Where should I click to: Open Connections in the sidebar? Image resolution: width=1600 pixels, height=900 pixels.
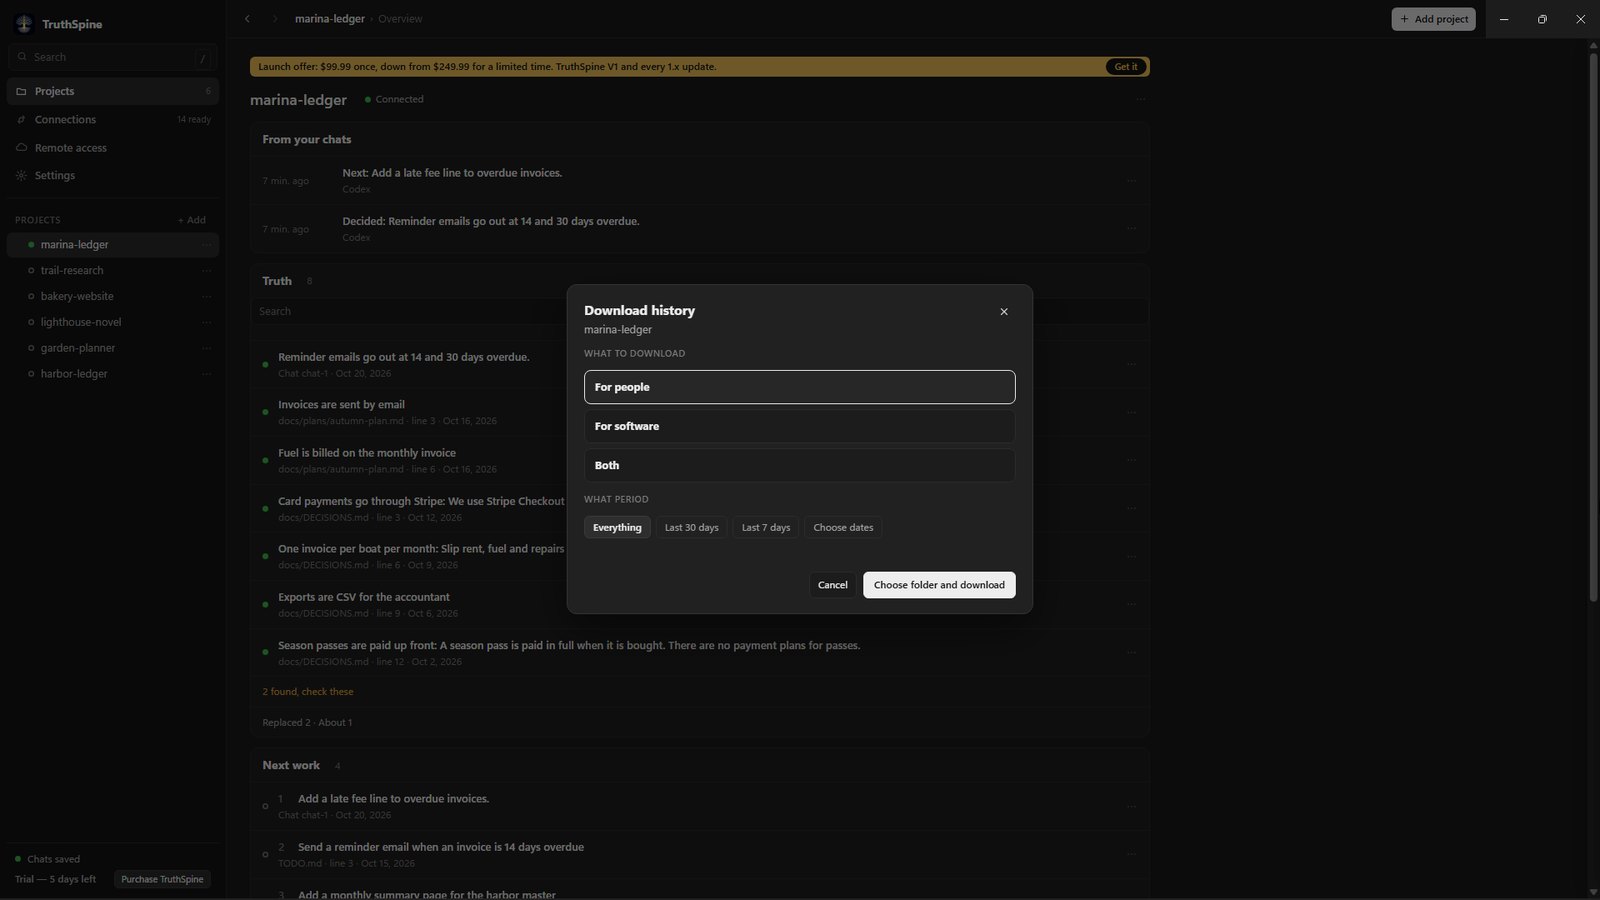click(x=113, y=119)
